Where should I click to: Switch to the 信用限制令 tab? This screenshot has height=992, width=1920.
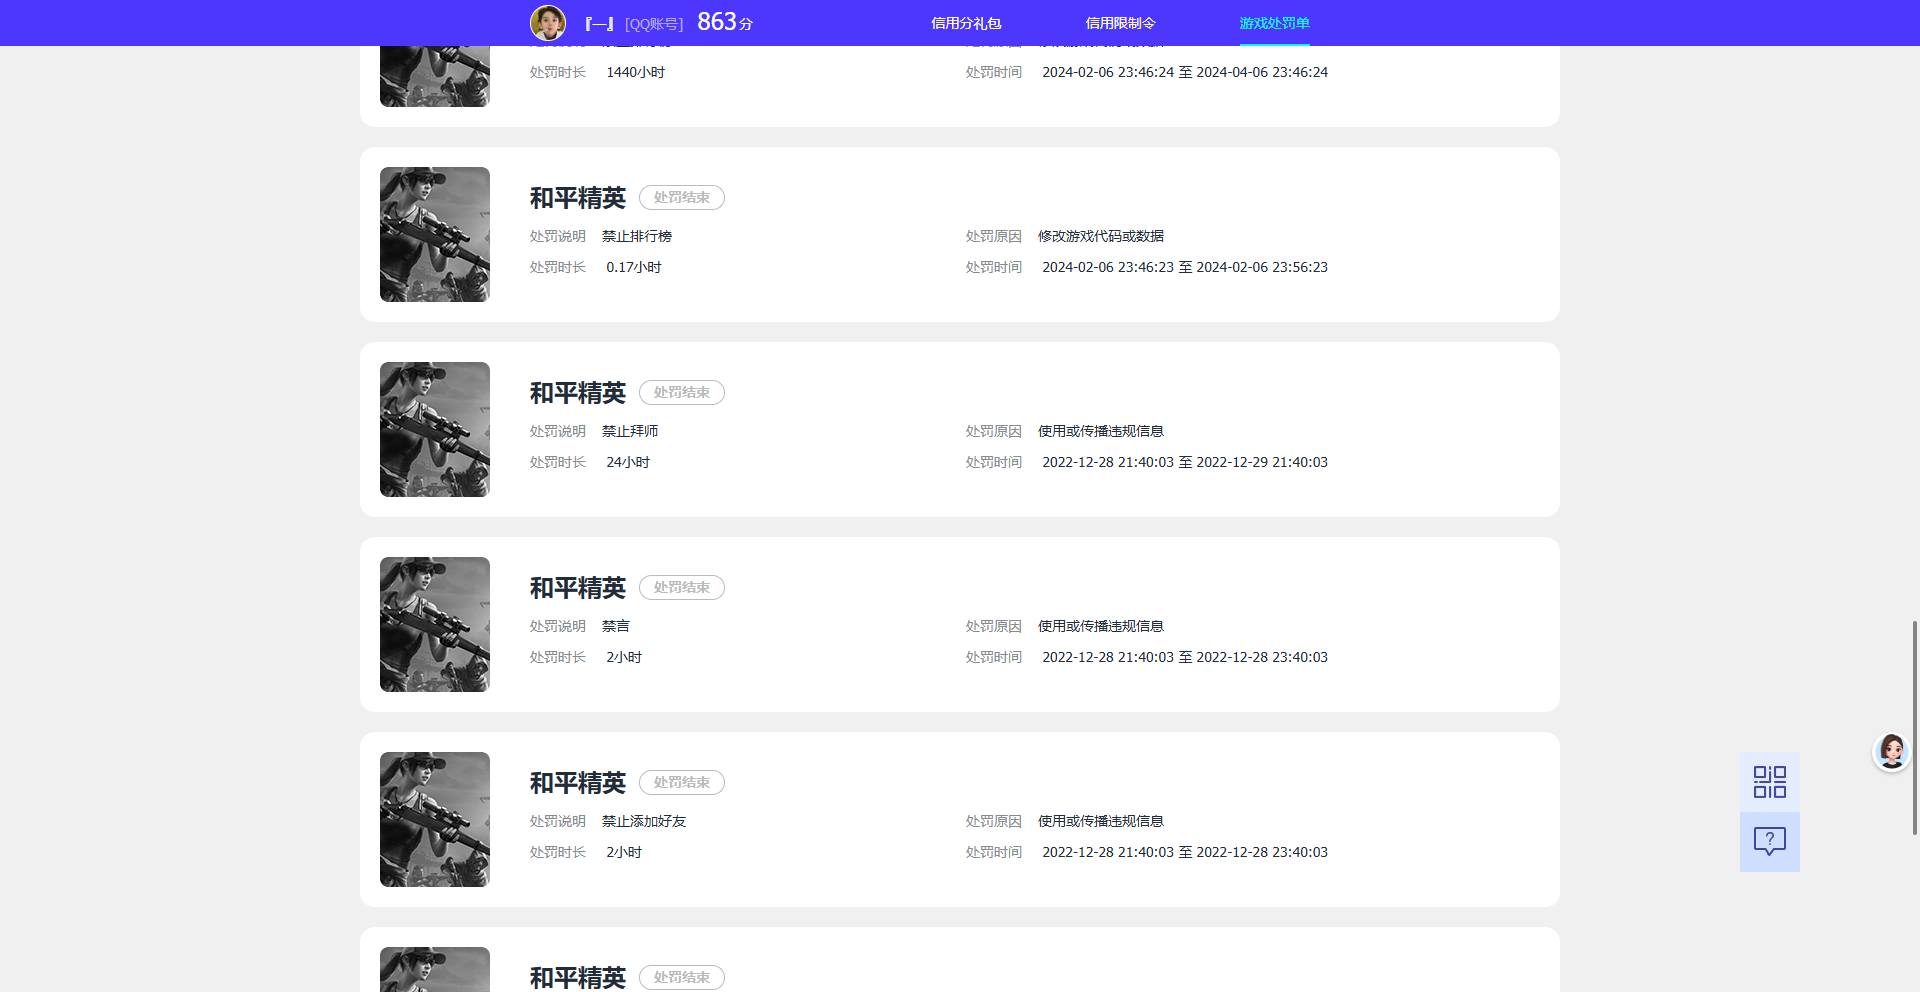point(1120,23)
